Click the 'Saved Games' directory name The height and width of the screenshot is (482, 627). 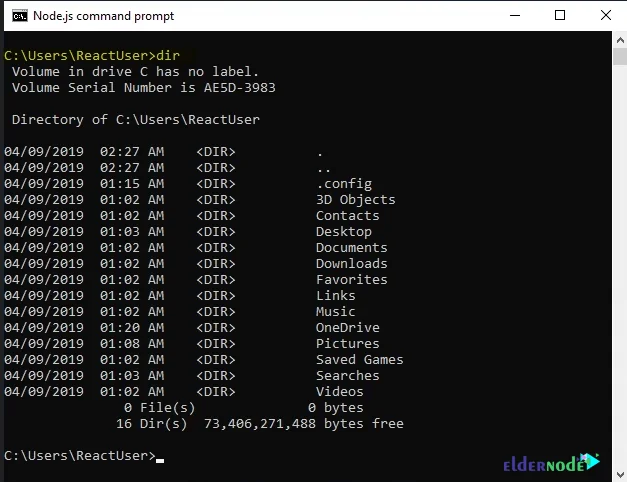click(x=359, y=360)
